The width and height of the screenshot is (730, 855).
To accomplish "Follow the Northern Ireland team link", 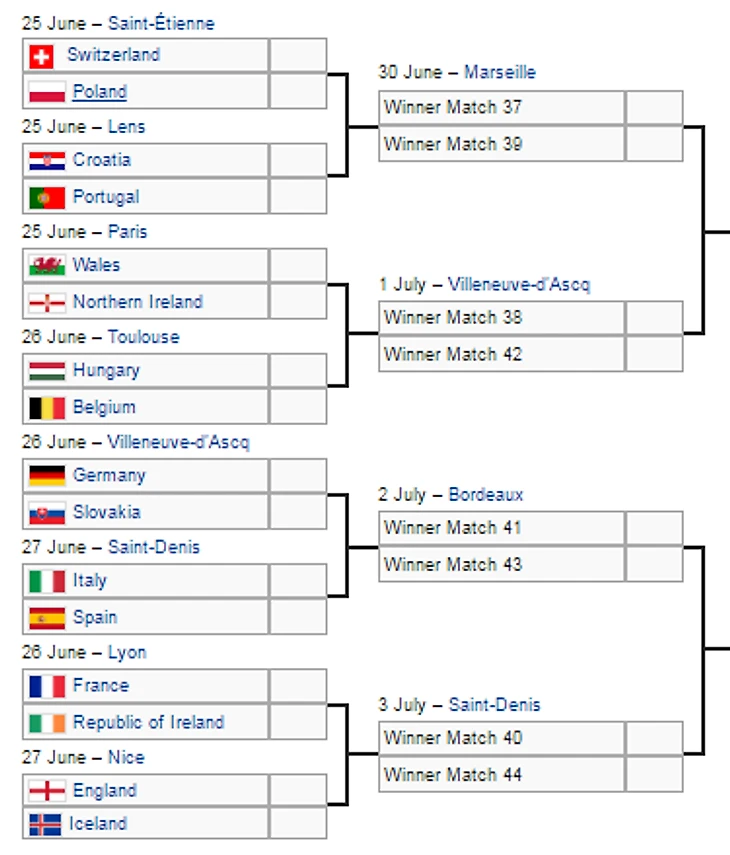I will click(138, 302).
